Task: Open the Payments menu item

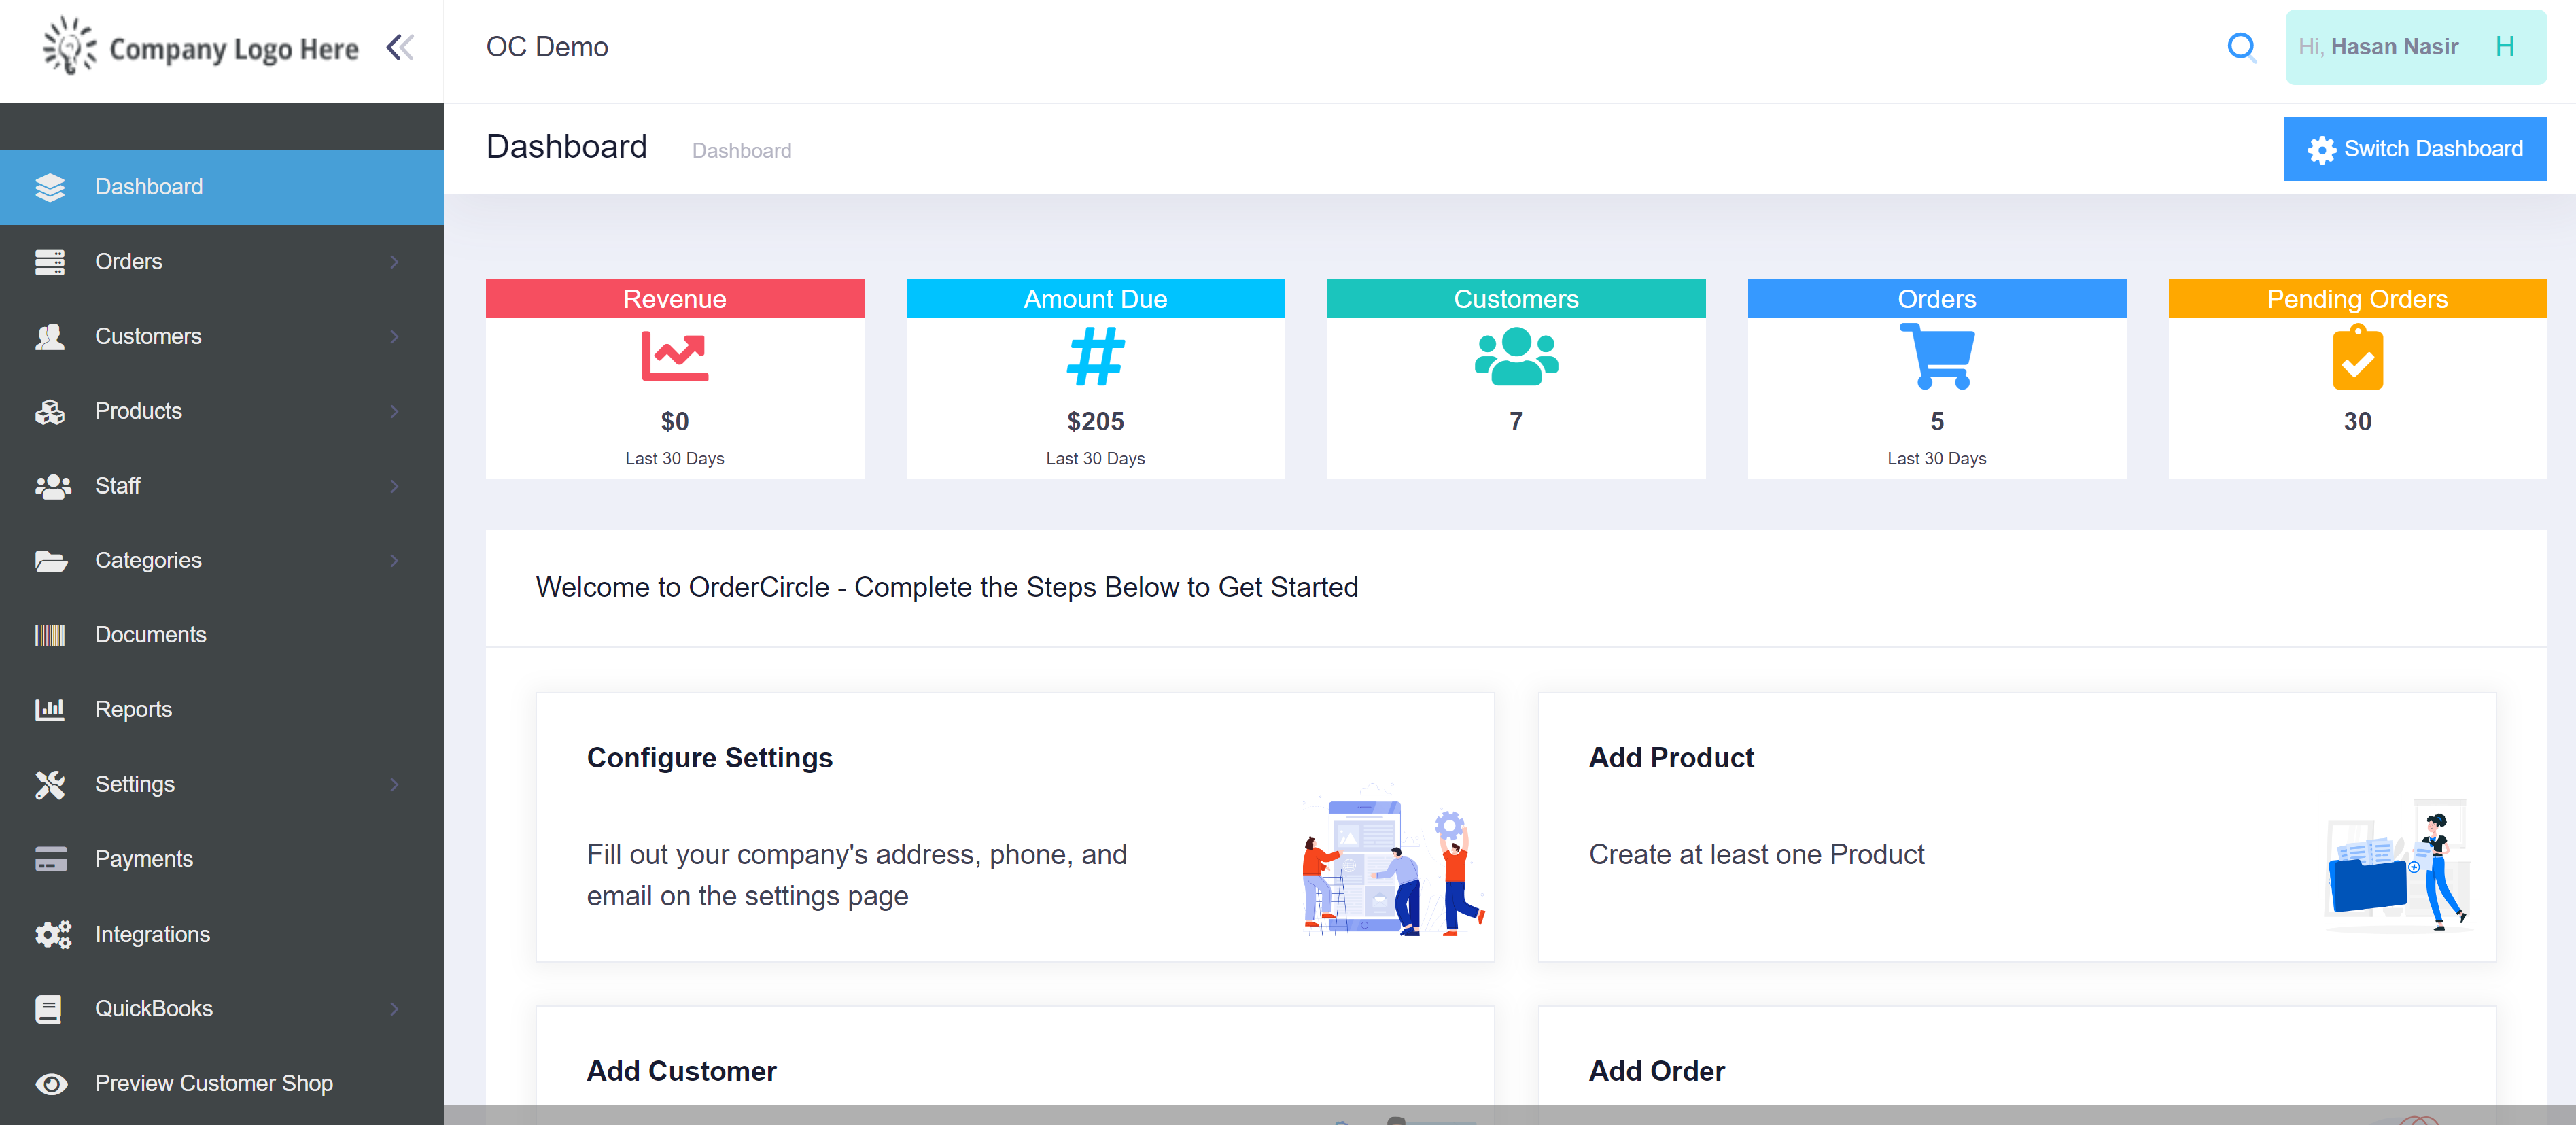Action: pyautogui.click(x=221, y=859)
